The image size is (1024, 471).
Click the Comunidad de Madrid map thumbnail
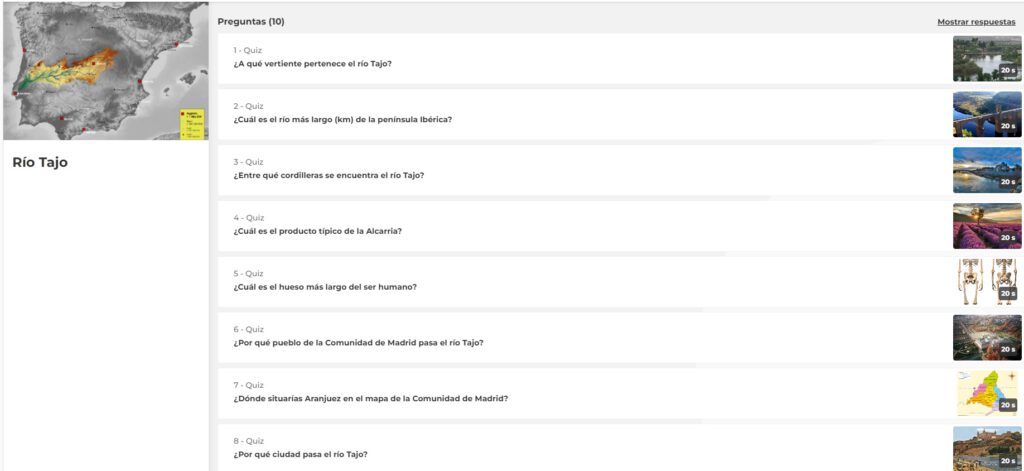986,393
